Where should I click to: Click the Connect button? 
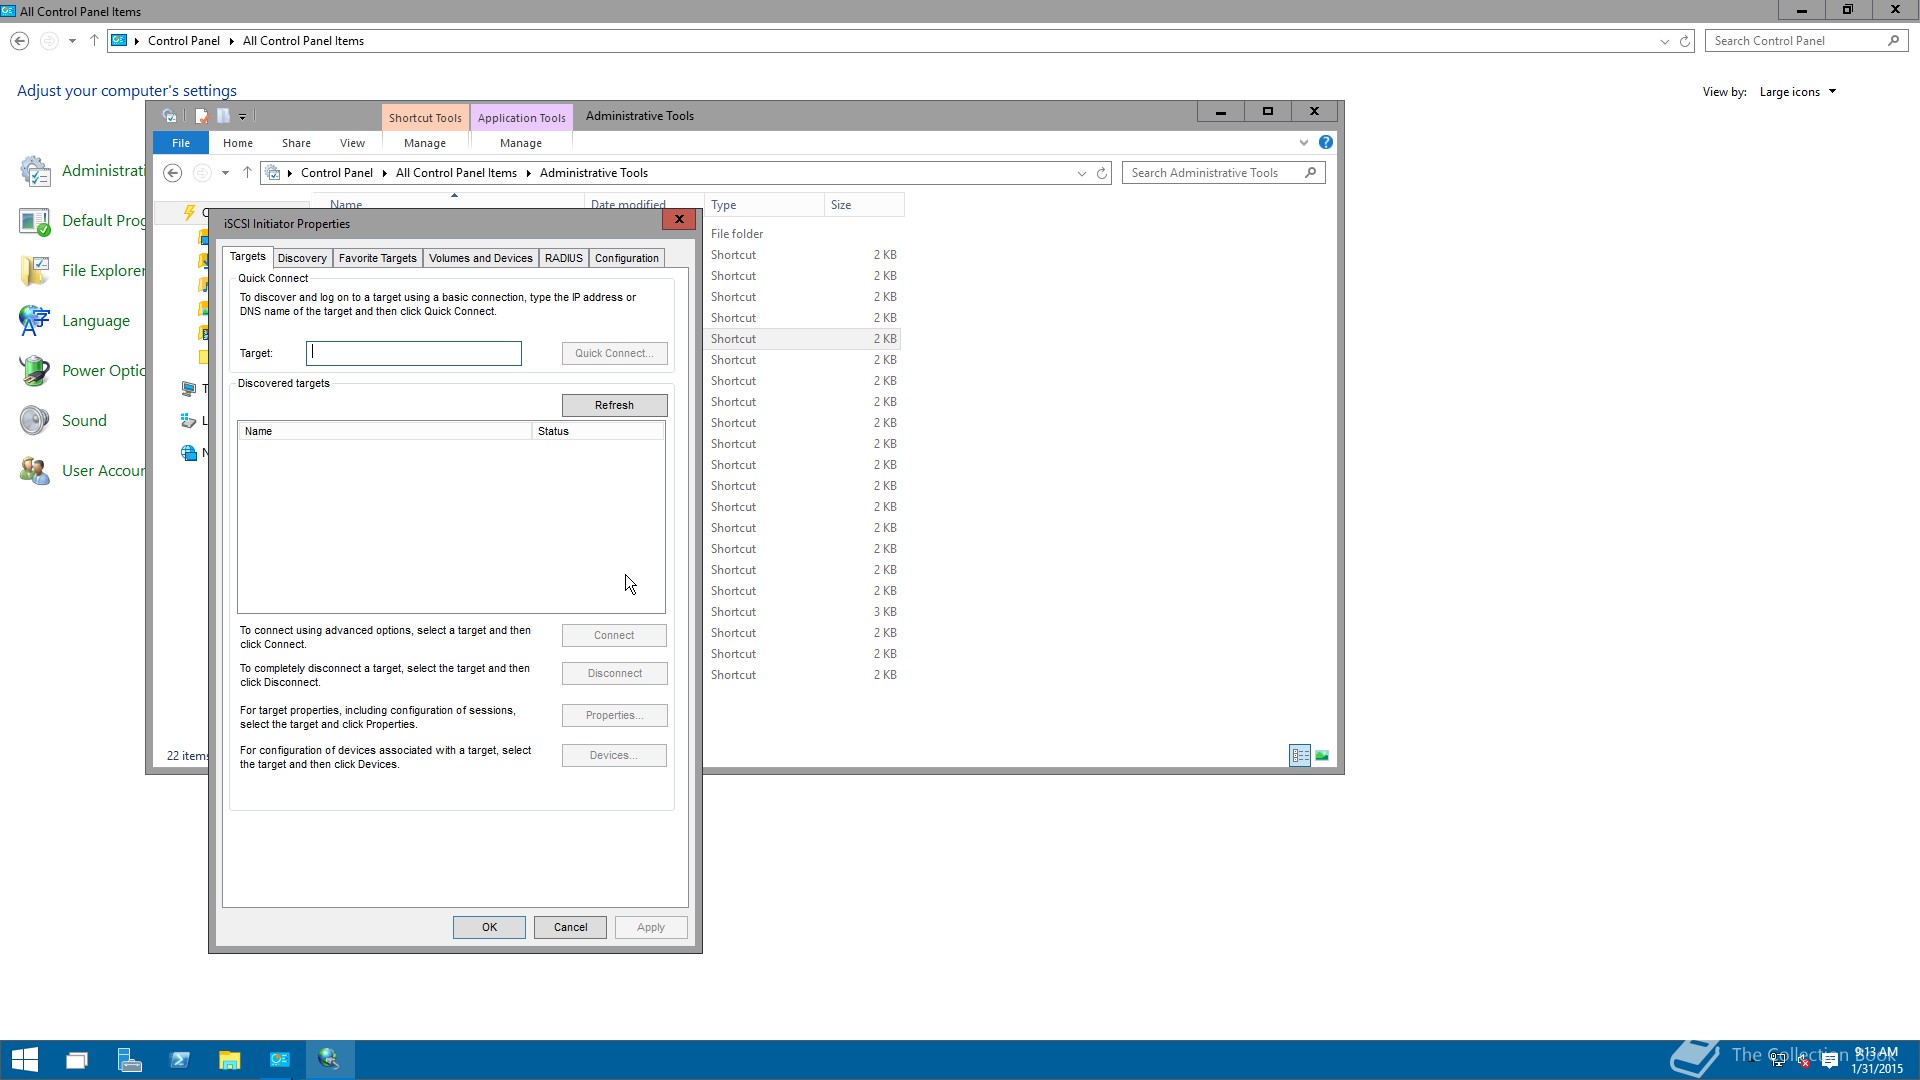coord(614,635)
